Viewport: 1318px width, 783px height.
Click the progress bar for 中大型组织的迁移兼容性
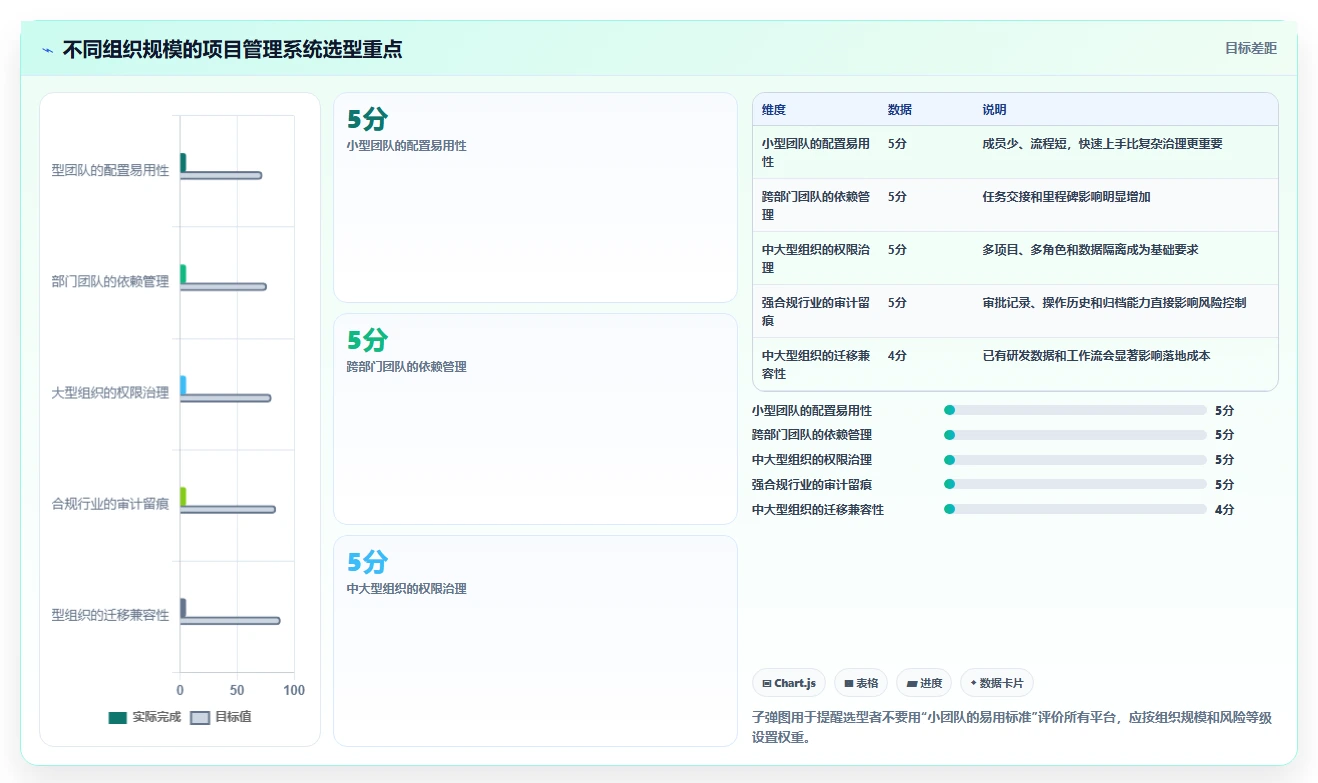[x=1075, y=509]
